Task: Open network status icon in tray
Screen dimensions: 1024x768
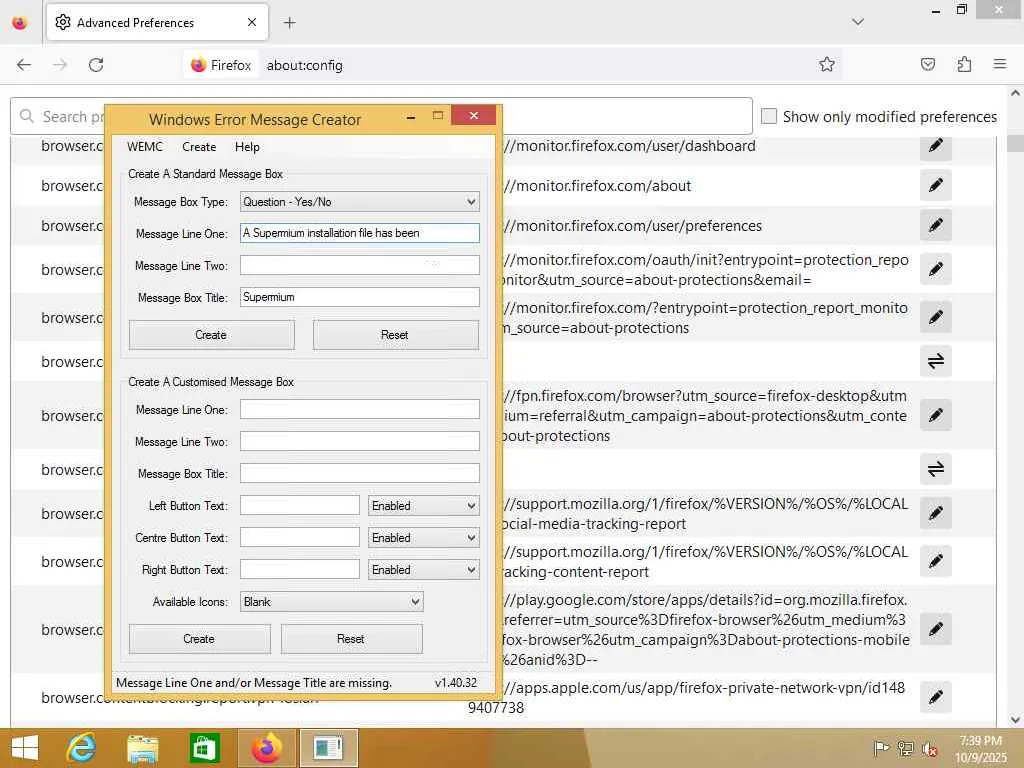Action: pos(905,749)
